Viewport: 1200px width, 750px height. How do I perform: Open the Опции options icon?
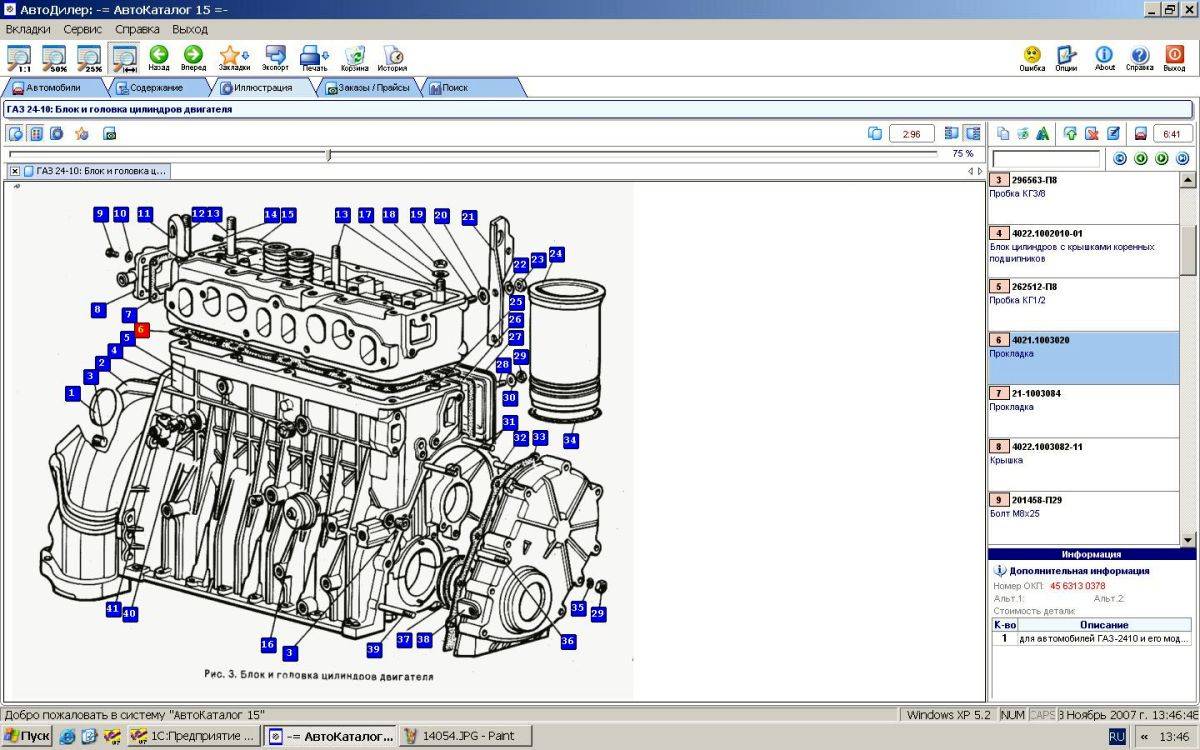pos(1066,58)
